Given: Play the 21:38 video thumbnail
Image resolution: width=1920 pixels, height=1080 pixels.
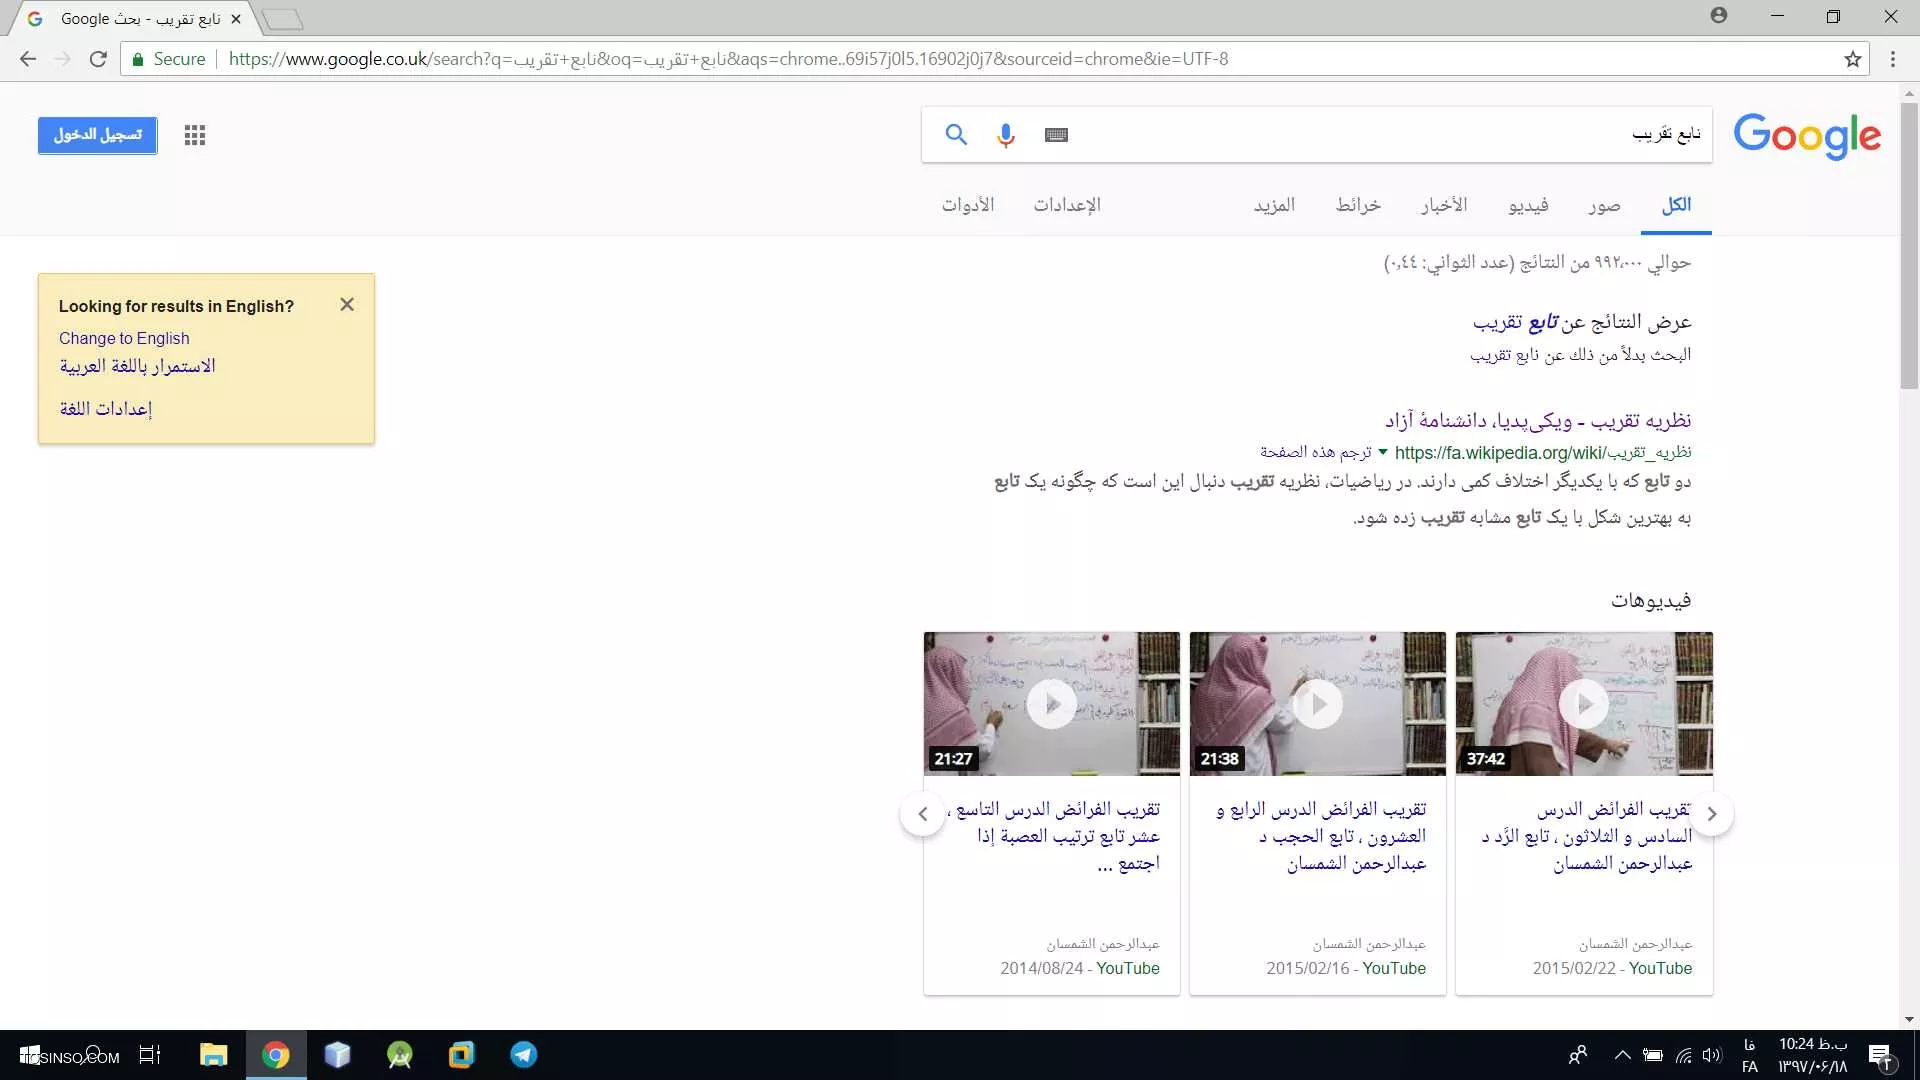Looking at the screenshot, I should click(1318, 704).
